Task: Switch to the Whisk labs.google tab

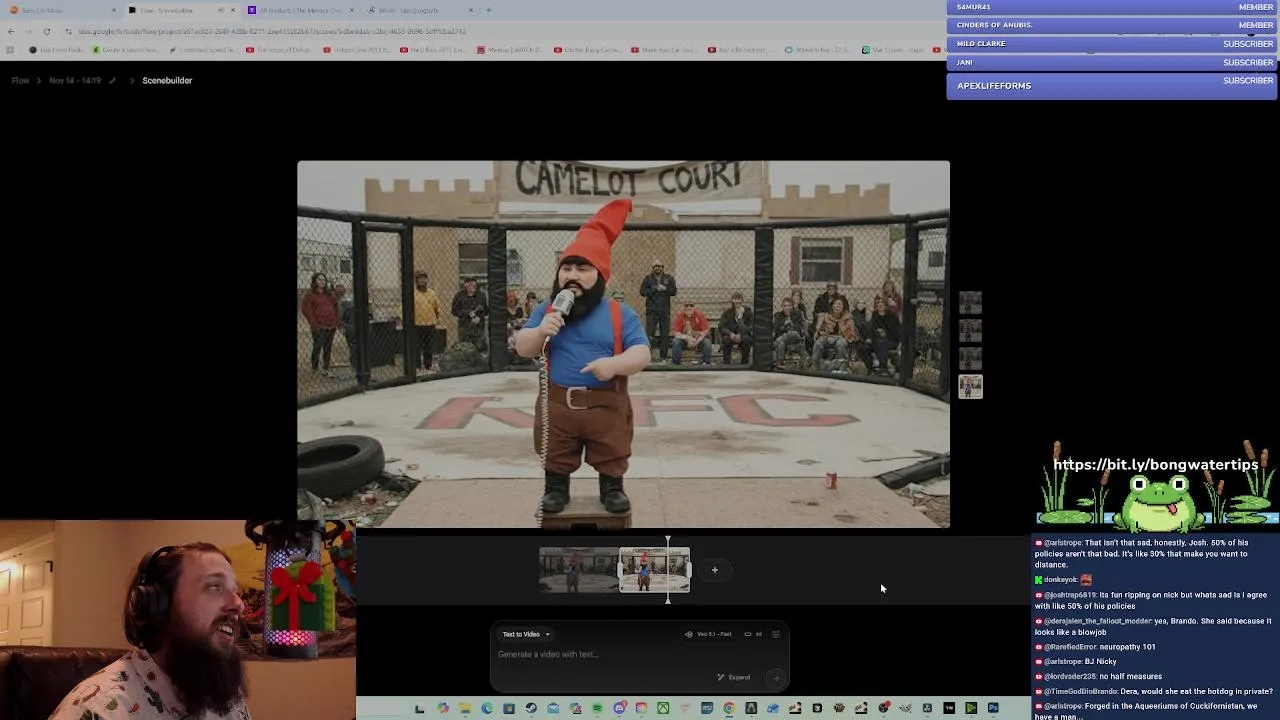Action: tap(418, 10)
